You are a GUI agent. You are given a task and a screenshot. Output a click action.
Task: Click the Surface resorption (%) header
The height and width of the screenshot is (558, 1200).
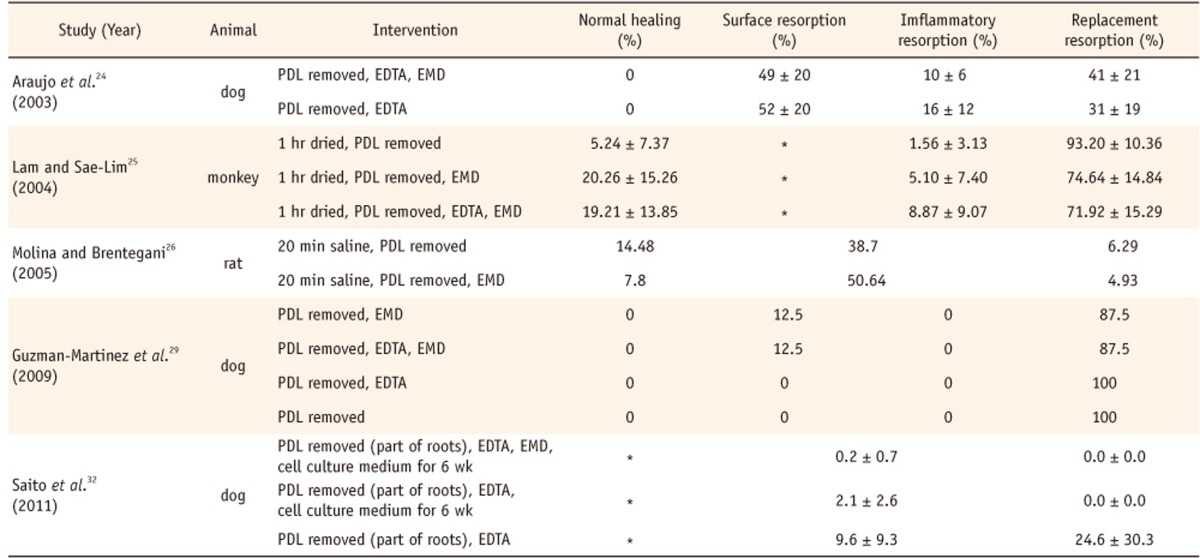pos(776,29)
